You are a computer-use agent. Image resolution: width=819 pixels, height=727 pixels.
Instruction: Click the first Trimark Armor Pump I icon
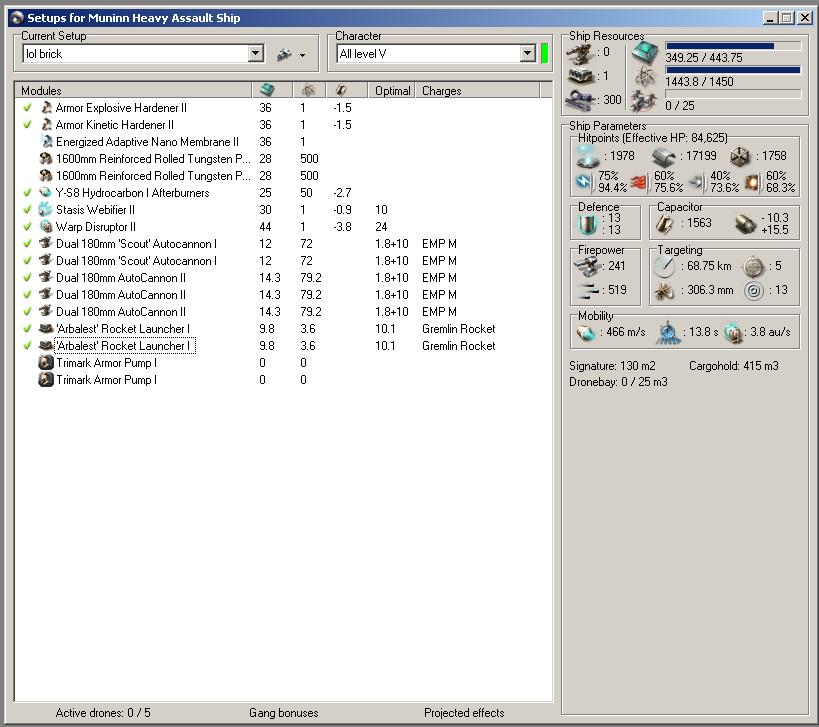point(46,363)
